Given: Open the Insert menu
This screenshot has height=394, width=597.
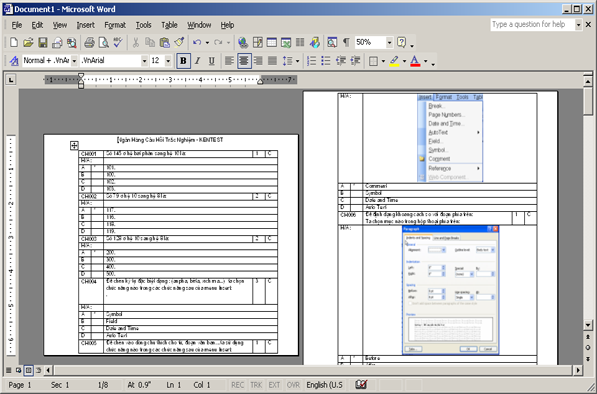Looking at the screenshot, I should [86, 25].
